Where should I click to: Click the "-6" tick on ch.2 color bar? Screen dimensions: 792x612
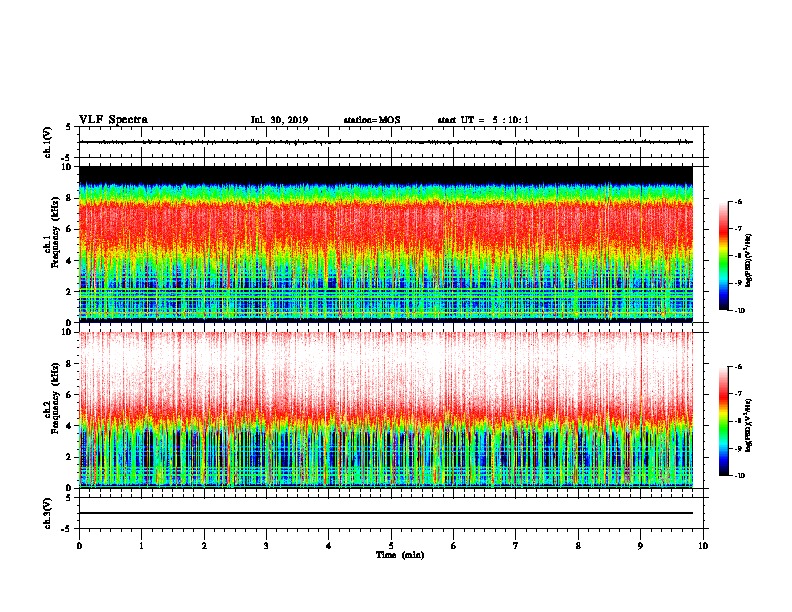tap(738, 367)
